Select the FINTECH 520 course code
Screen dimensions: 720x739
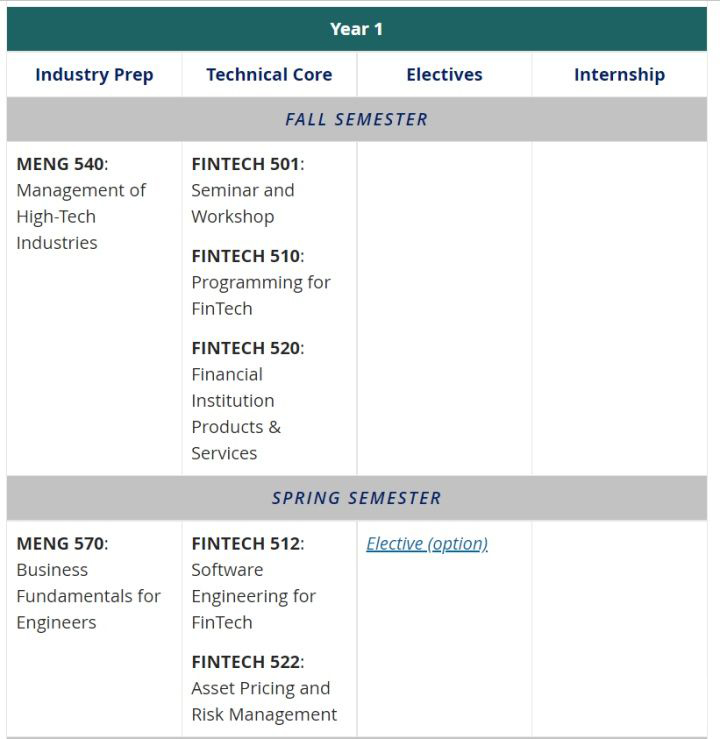pos(245,348)
